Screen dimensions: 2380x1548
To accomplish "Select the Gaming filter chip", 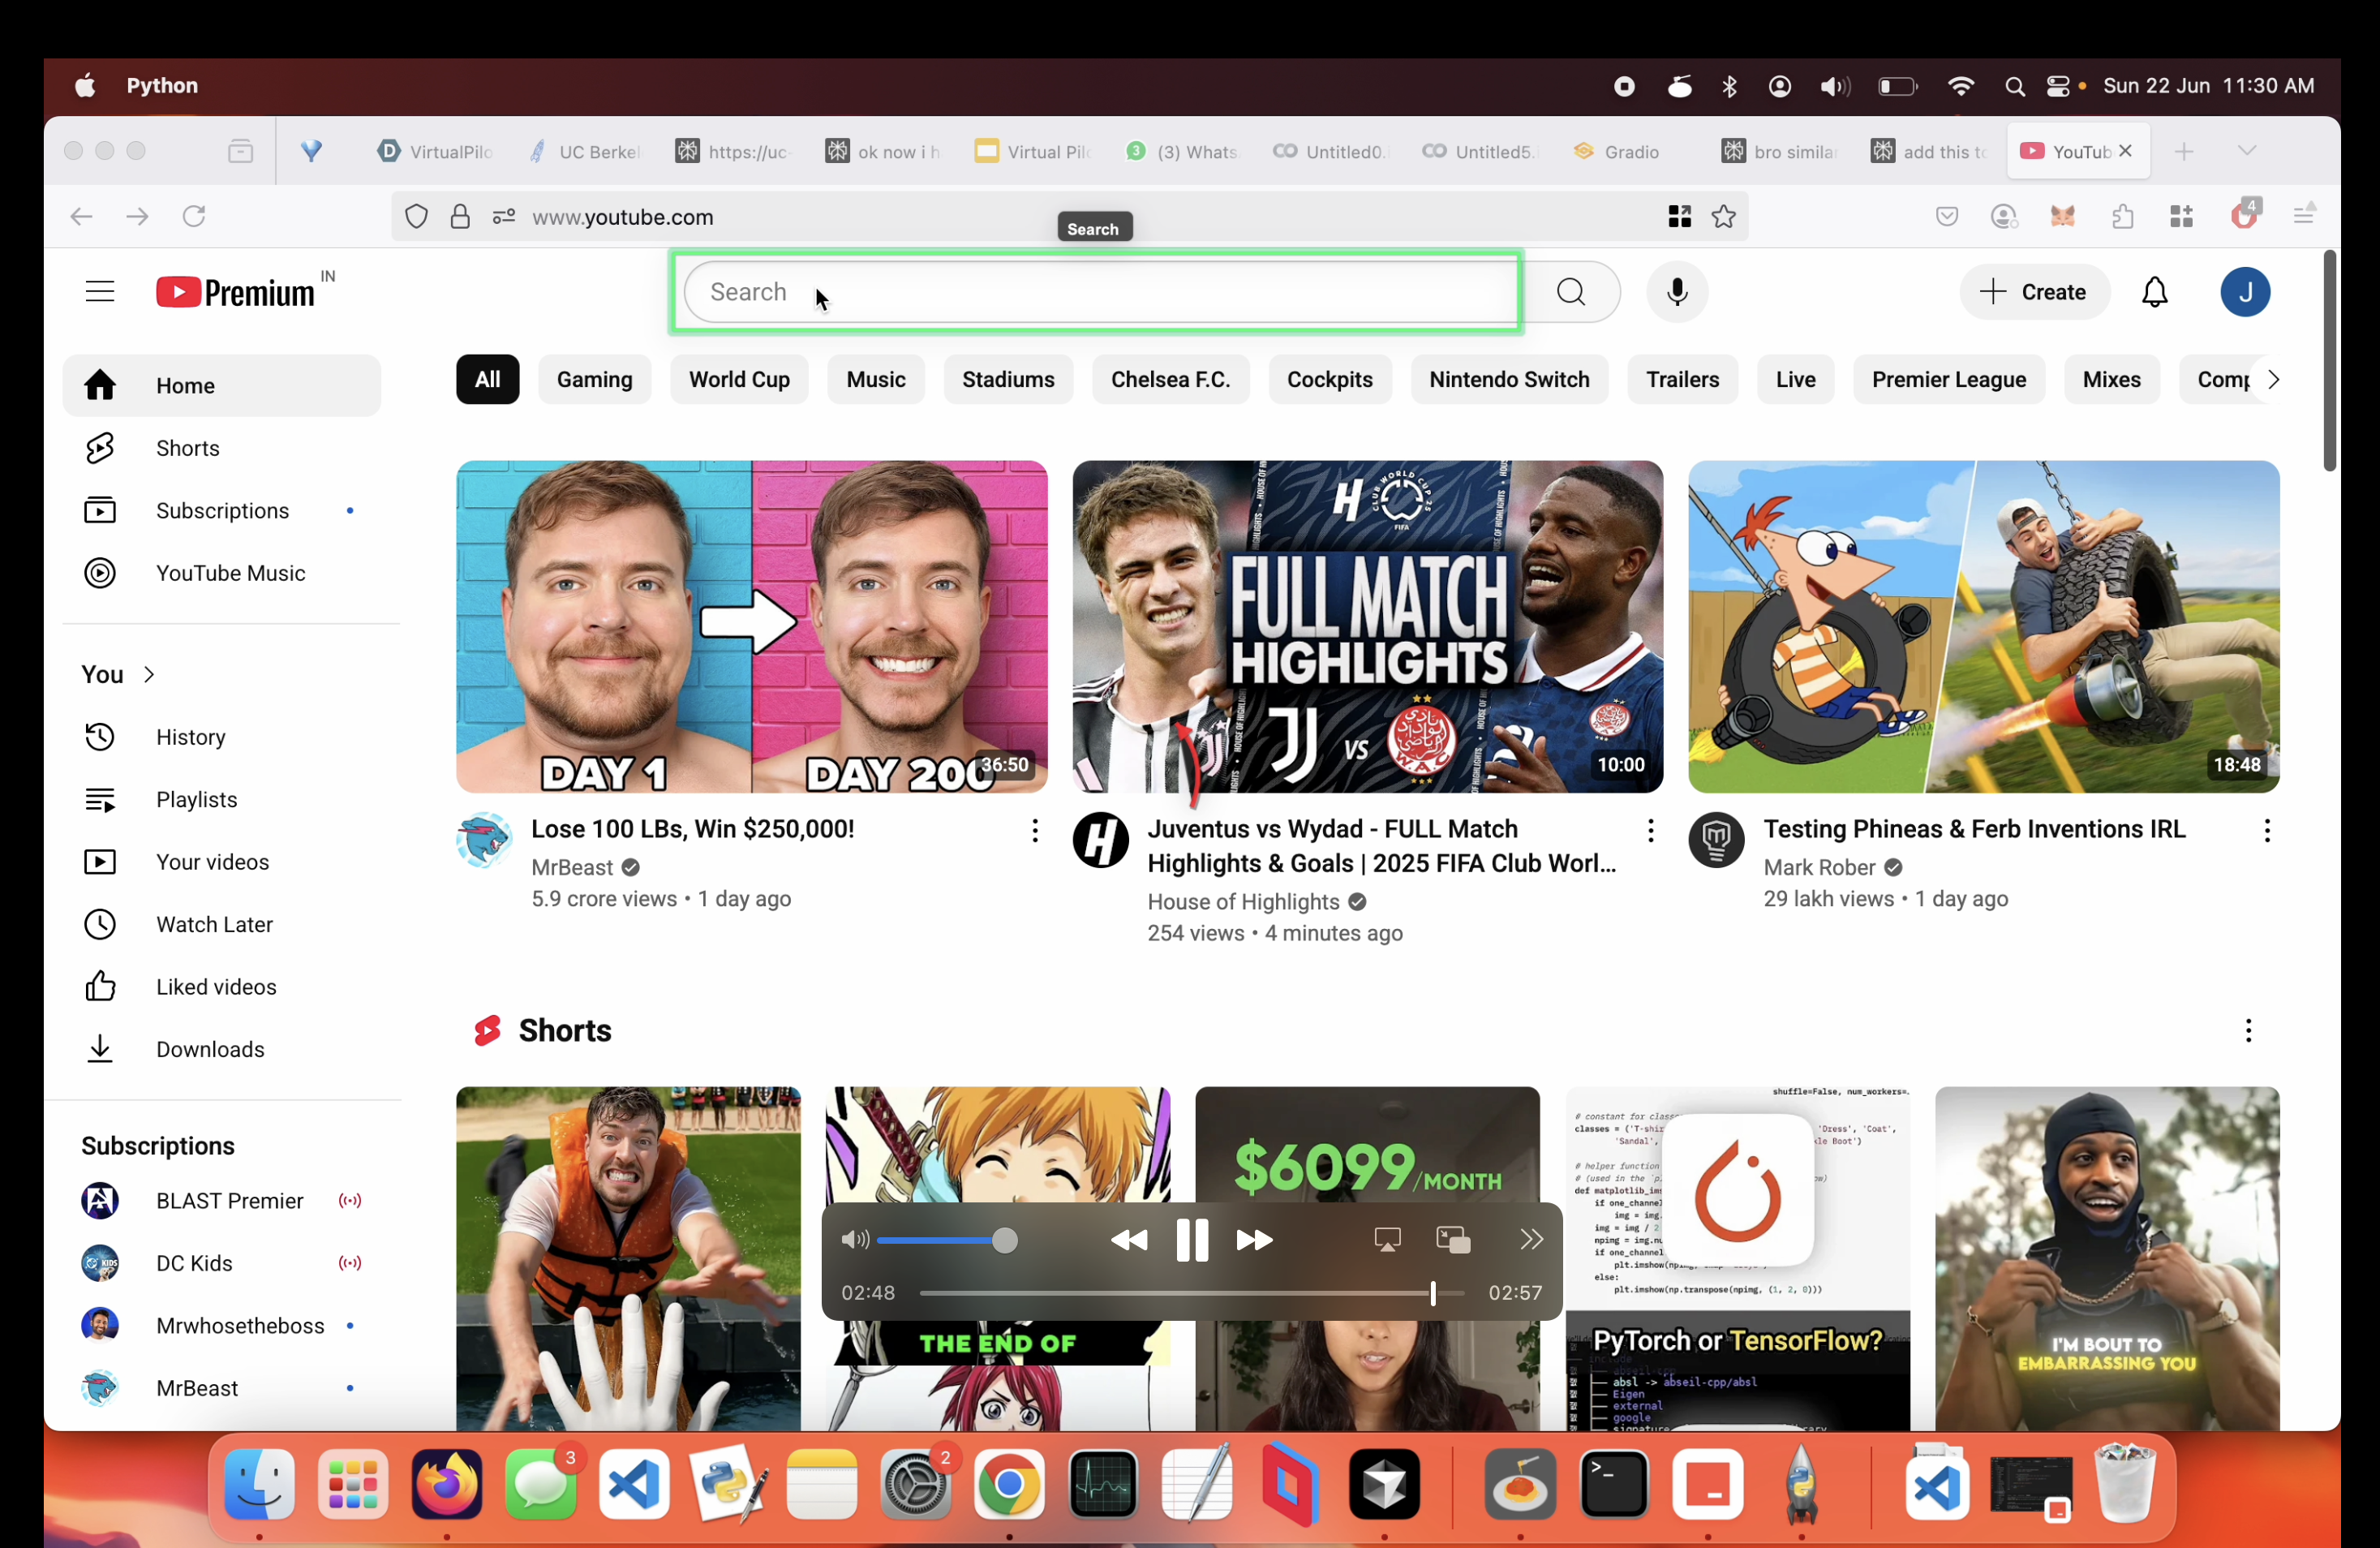I will (x=594, y=380).
